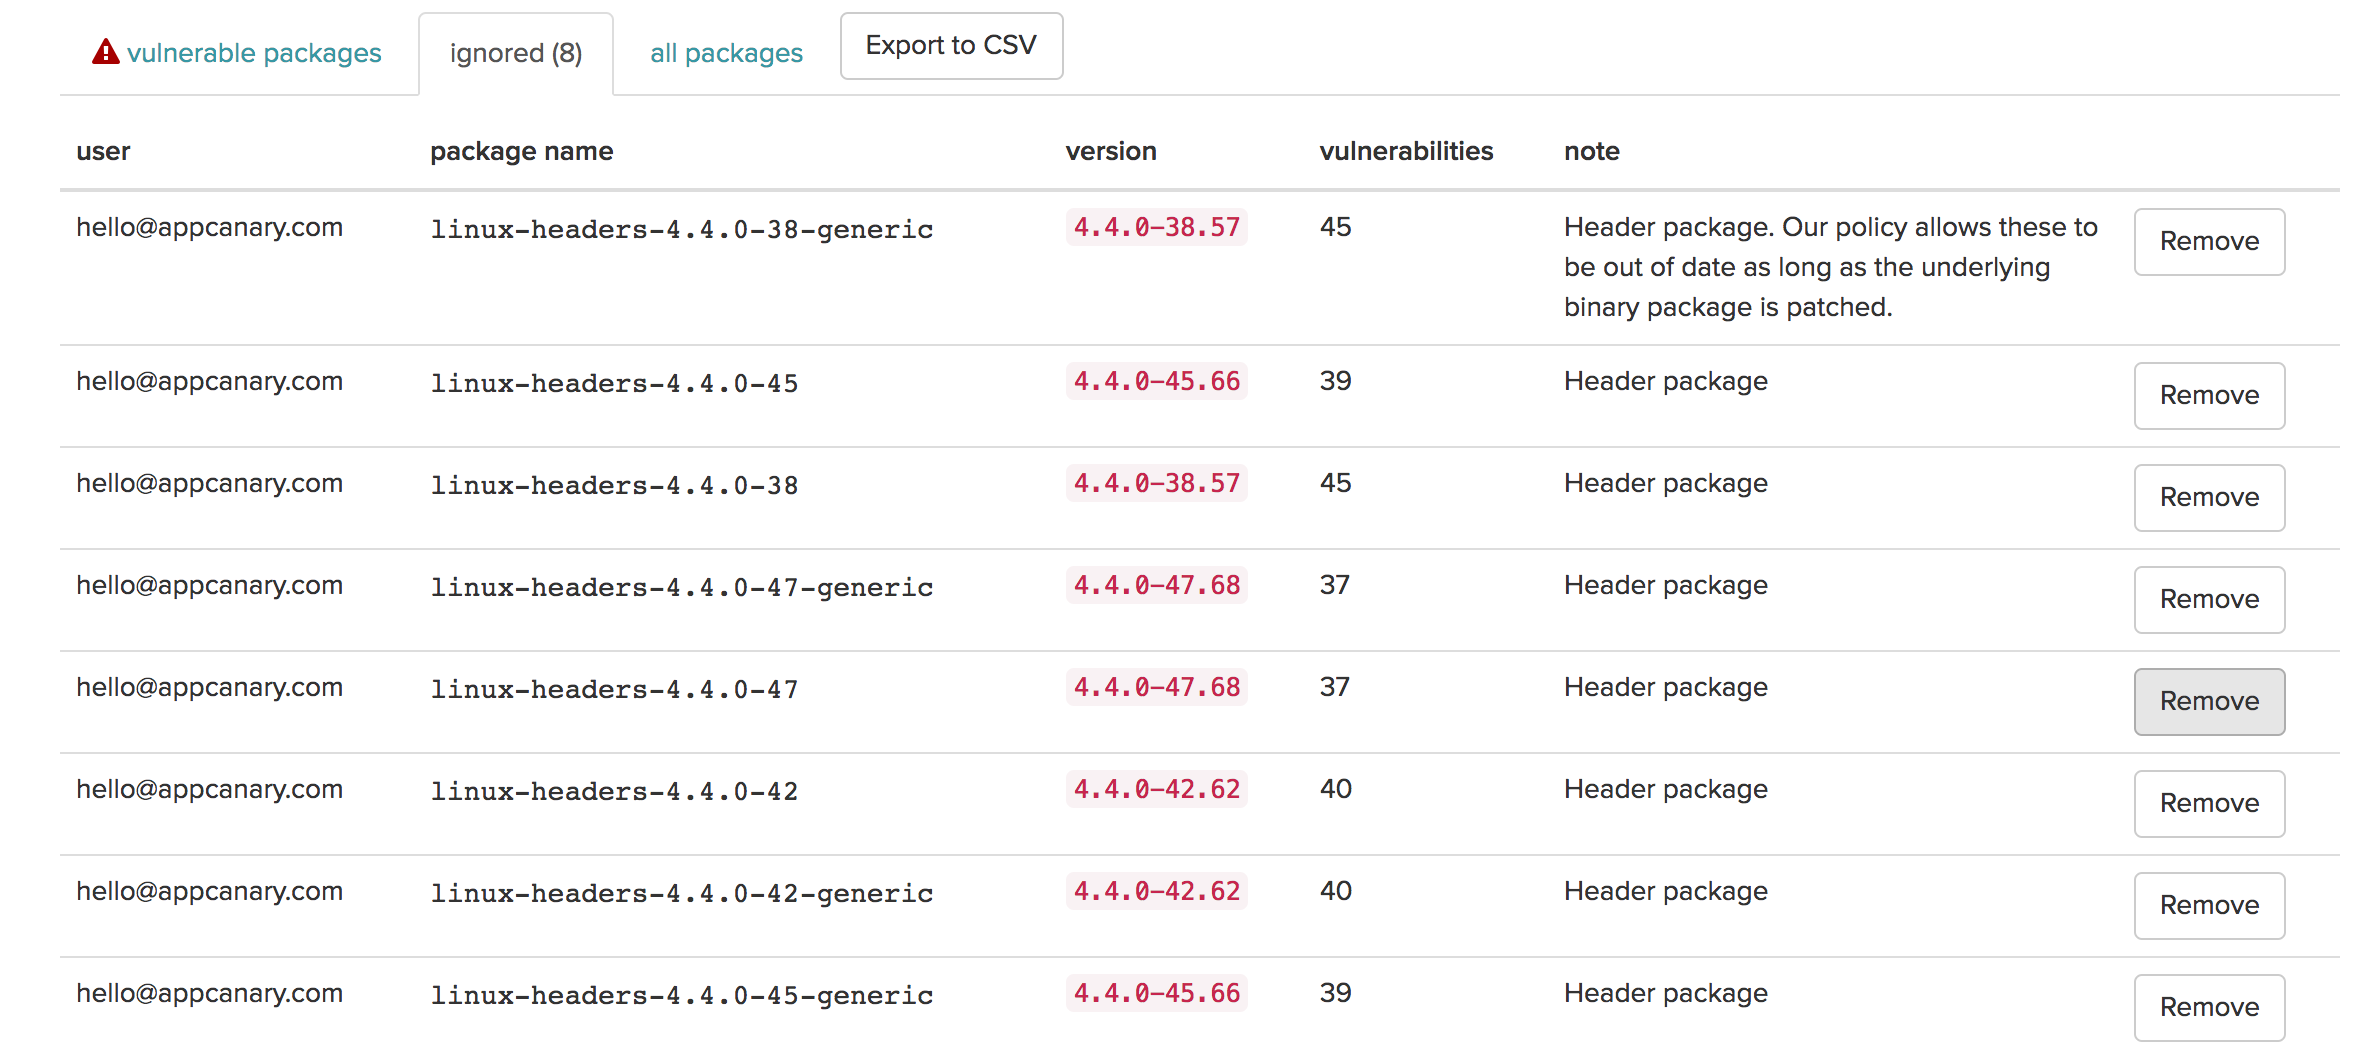This screenshot has width=2354, height=1048.
Task: Remove linux-headers-4.4.0-47-generic from ignored list
Action: [2209, 600]
